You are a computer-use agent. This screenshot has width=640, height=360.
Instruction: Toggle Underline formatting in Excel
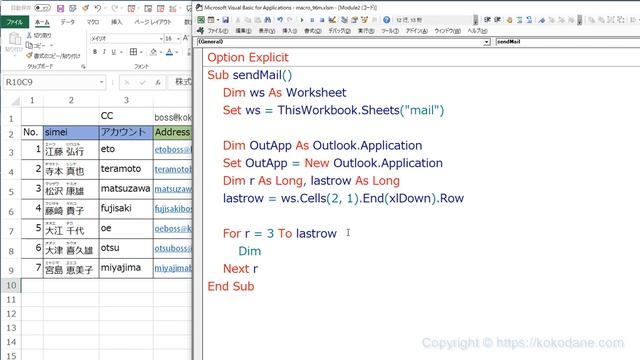point(113,52)
